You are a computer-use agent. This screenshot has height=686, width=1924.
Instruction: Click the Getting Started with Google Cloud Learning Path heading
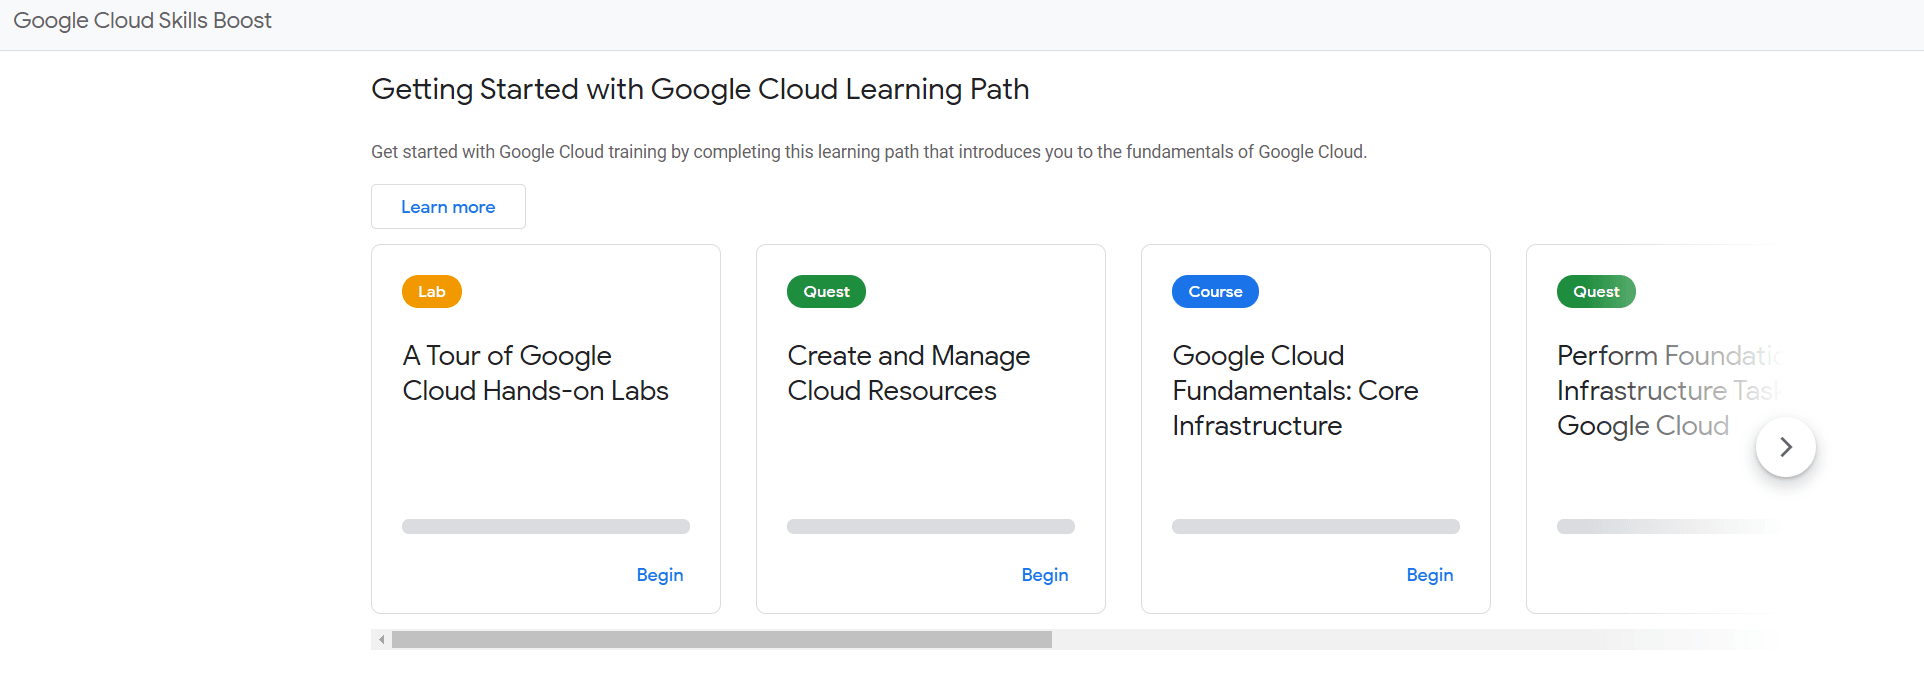[700, 89]
